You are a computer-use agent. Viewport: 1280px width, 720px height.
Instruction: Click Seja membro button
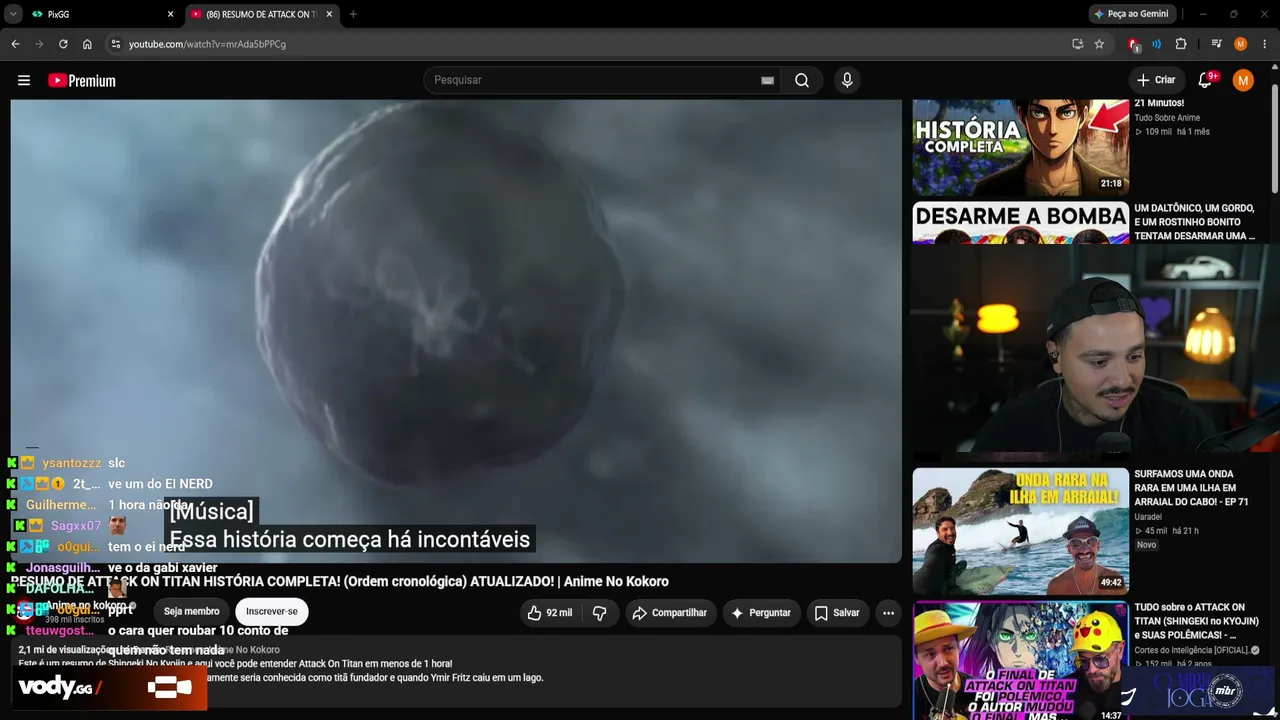tap(191, 612)
